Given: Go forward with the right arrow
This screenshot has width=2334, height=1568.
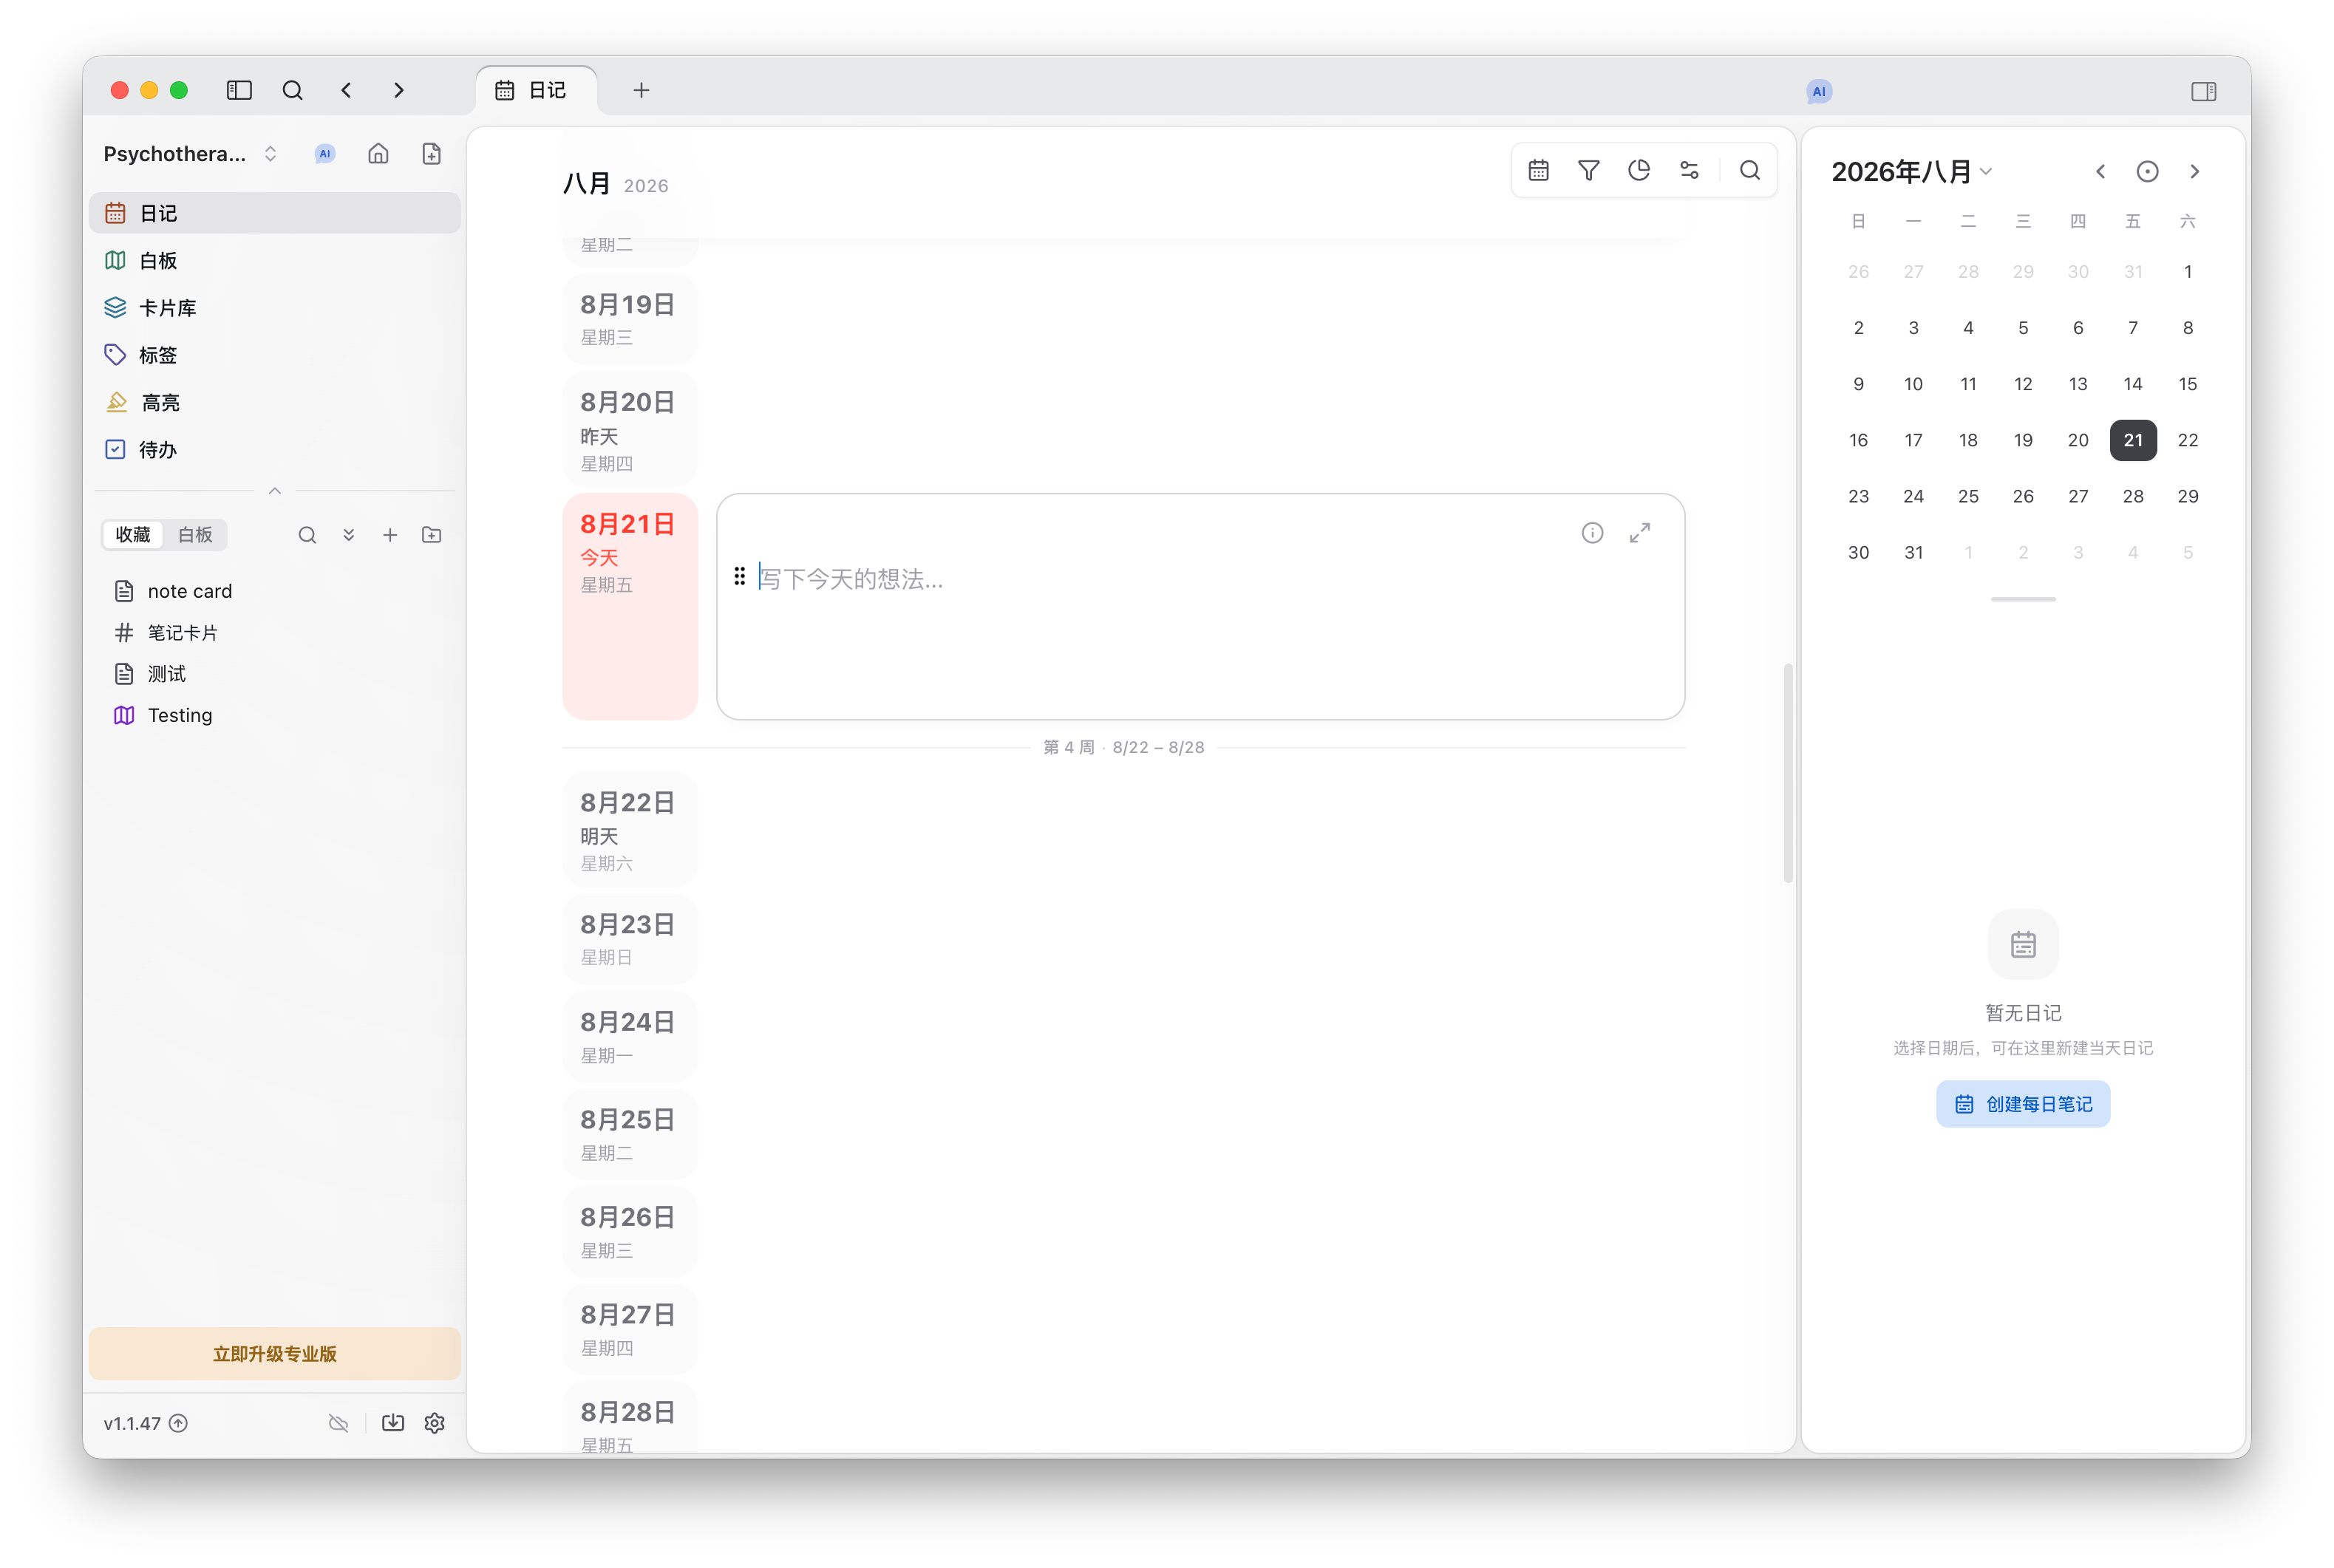Looking at the screenshot, I should click(x=399, y=90).
